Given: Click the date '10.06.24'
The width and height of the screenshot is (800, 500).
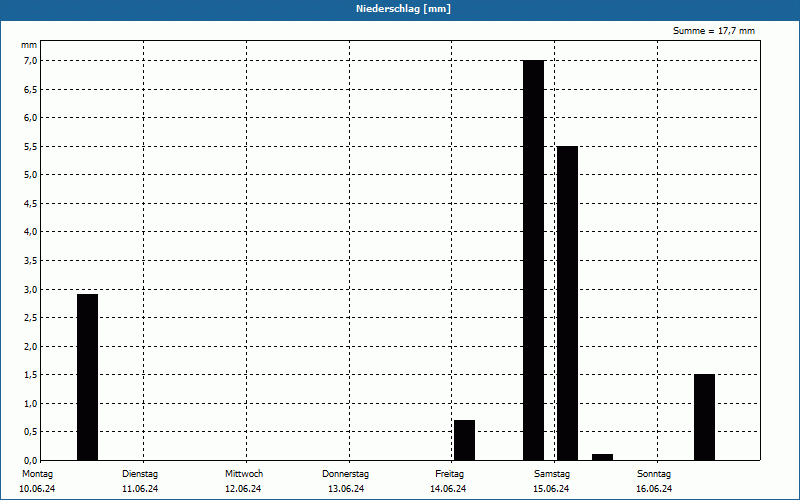Looking at the screenshot, I should coord(37,489).
